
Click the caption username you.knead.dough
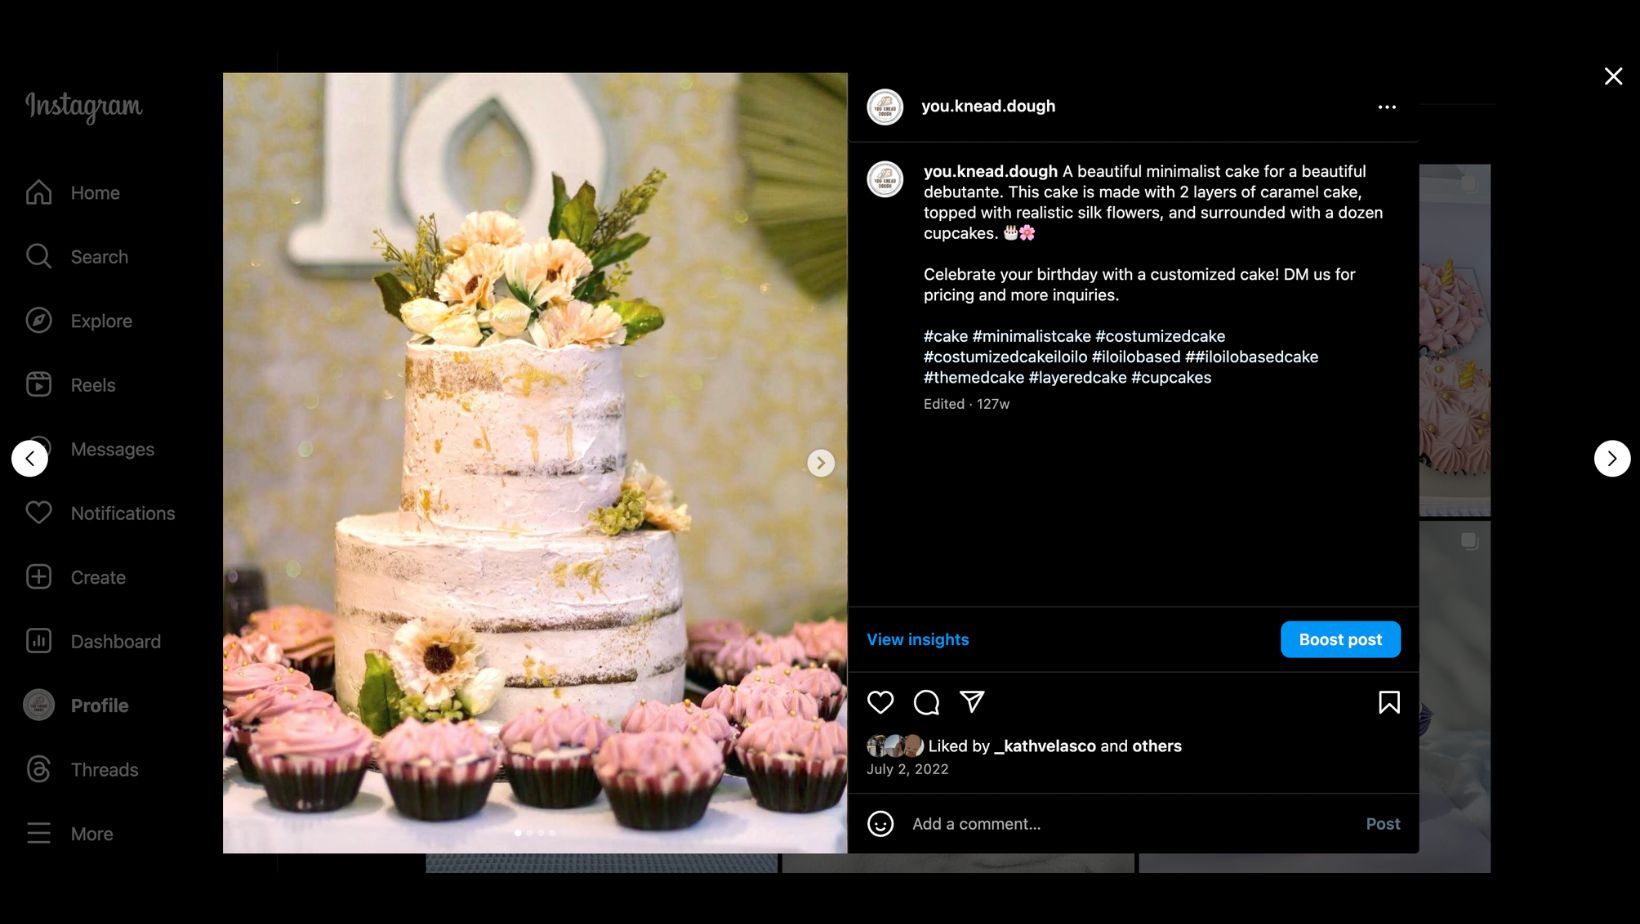[x=990, y=171]
